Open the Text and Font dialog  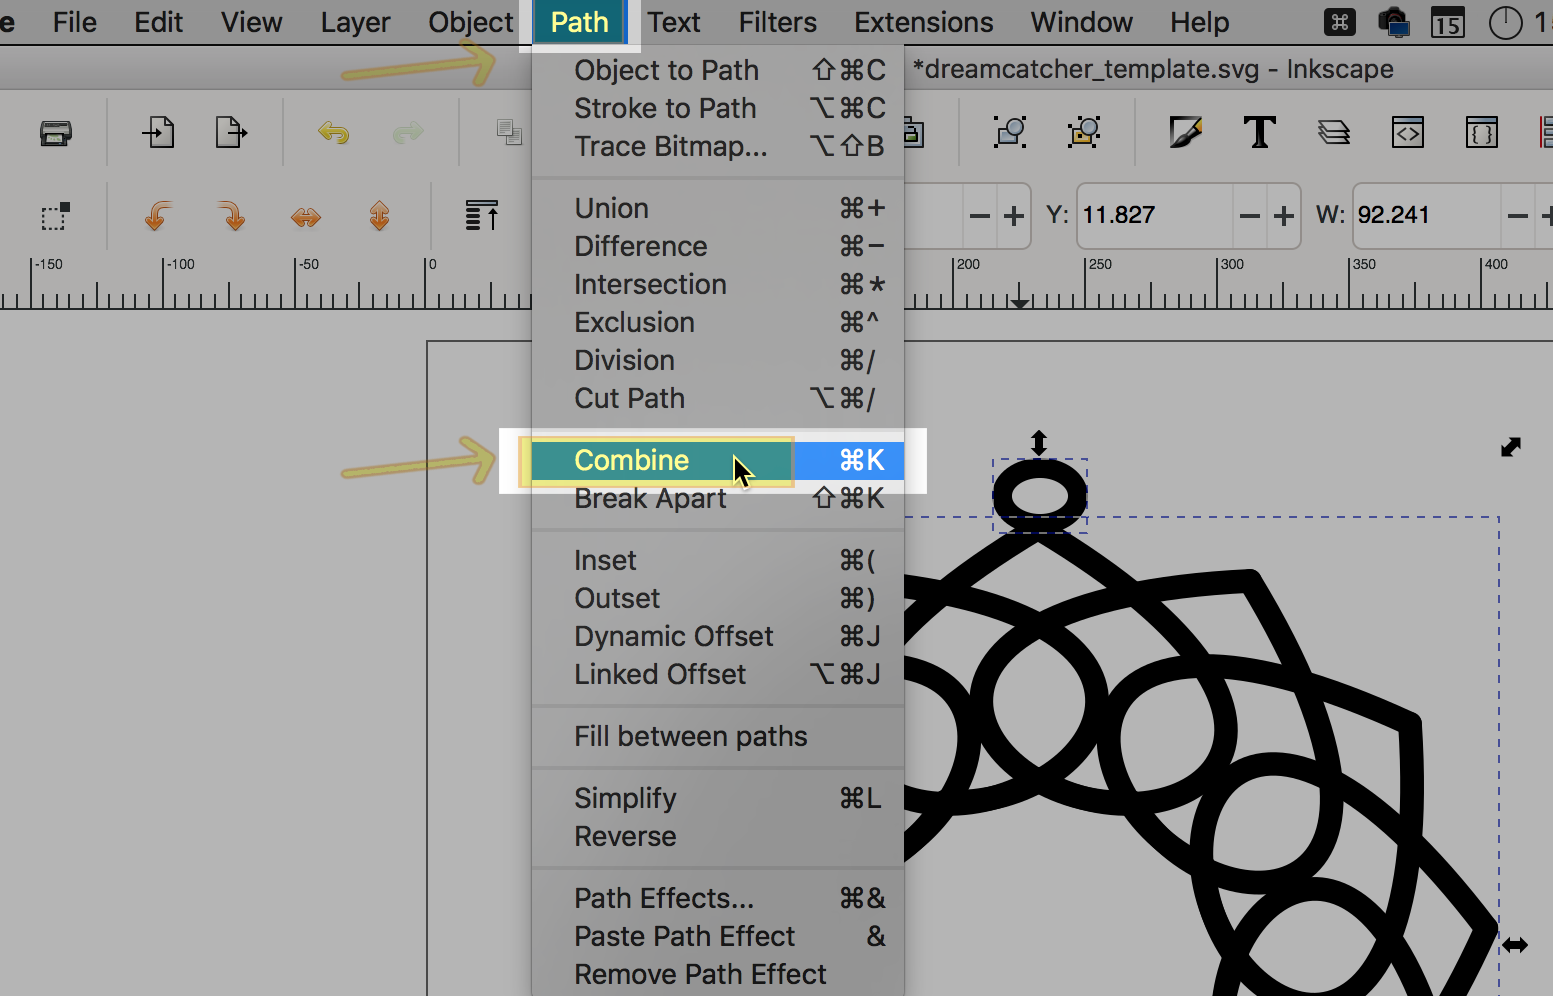(1259, 132)
